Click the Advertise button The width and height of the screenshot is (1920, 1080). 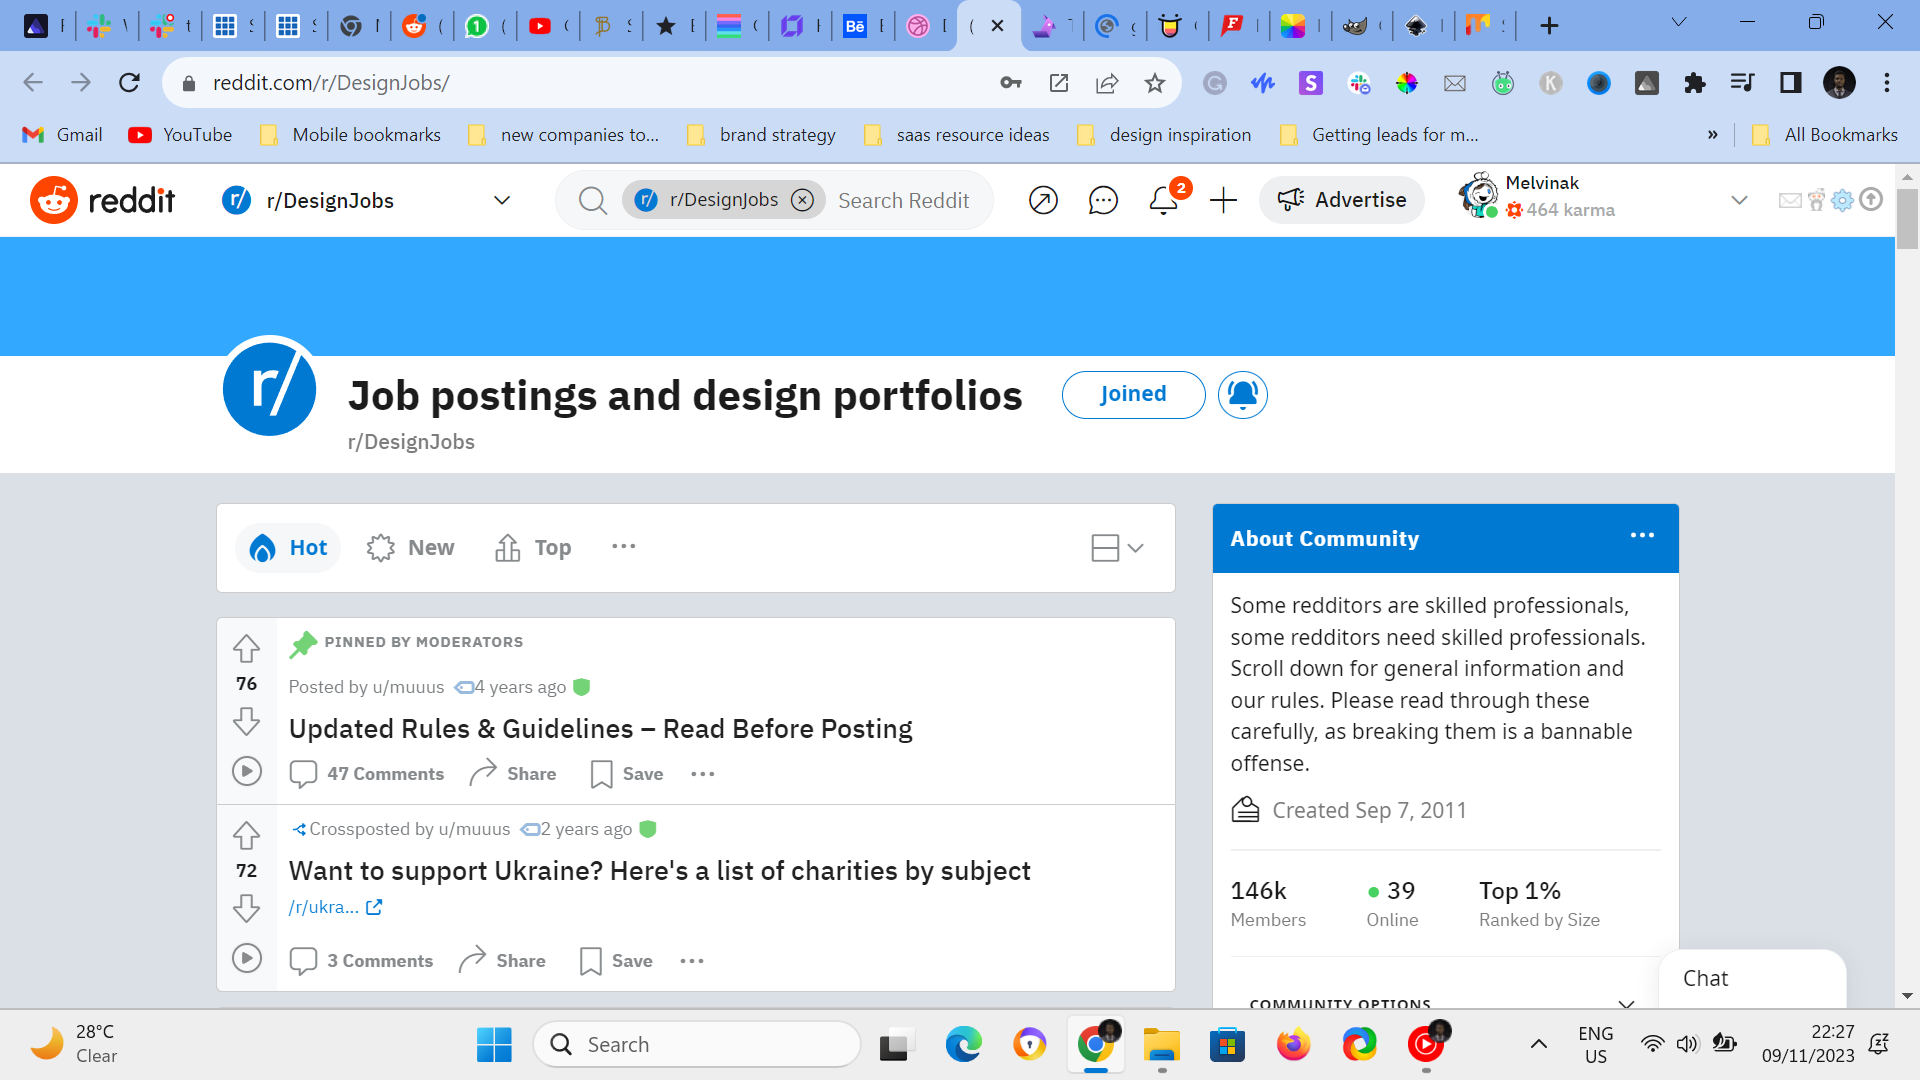pos(1341,200)
